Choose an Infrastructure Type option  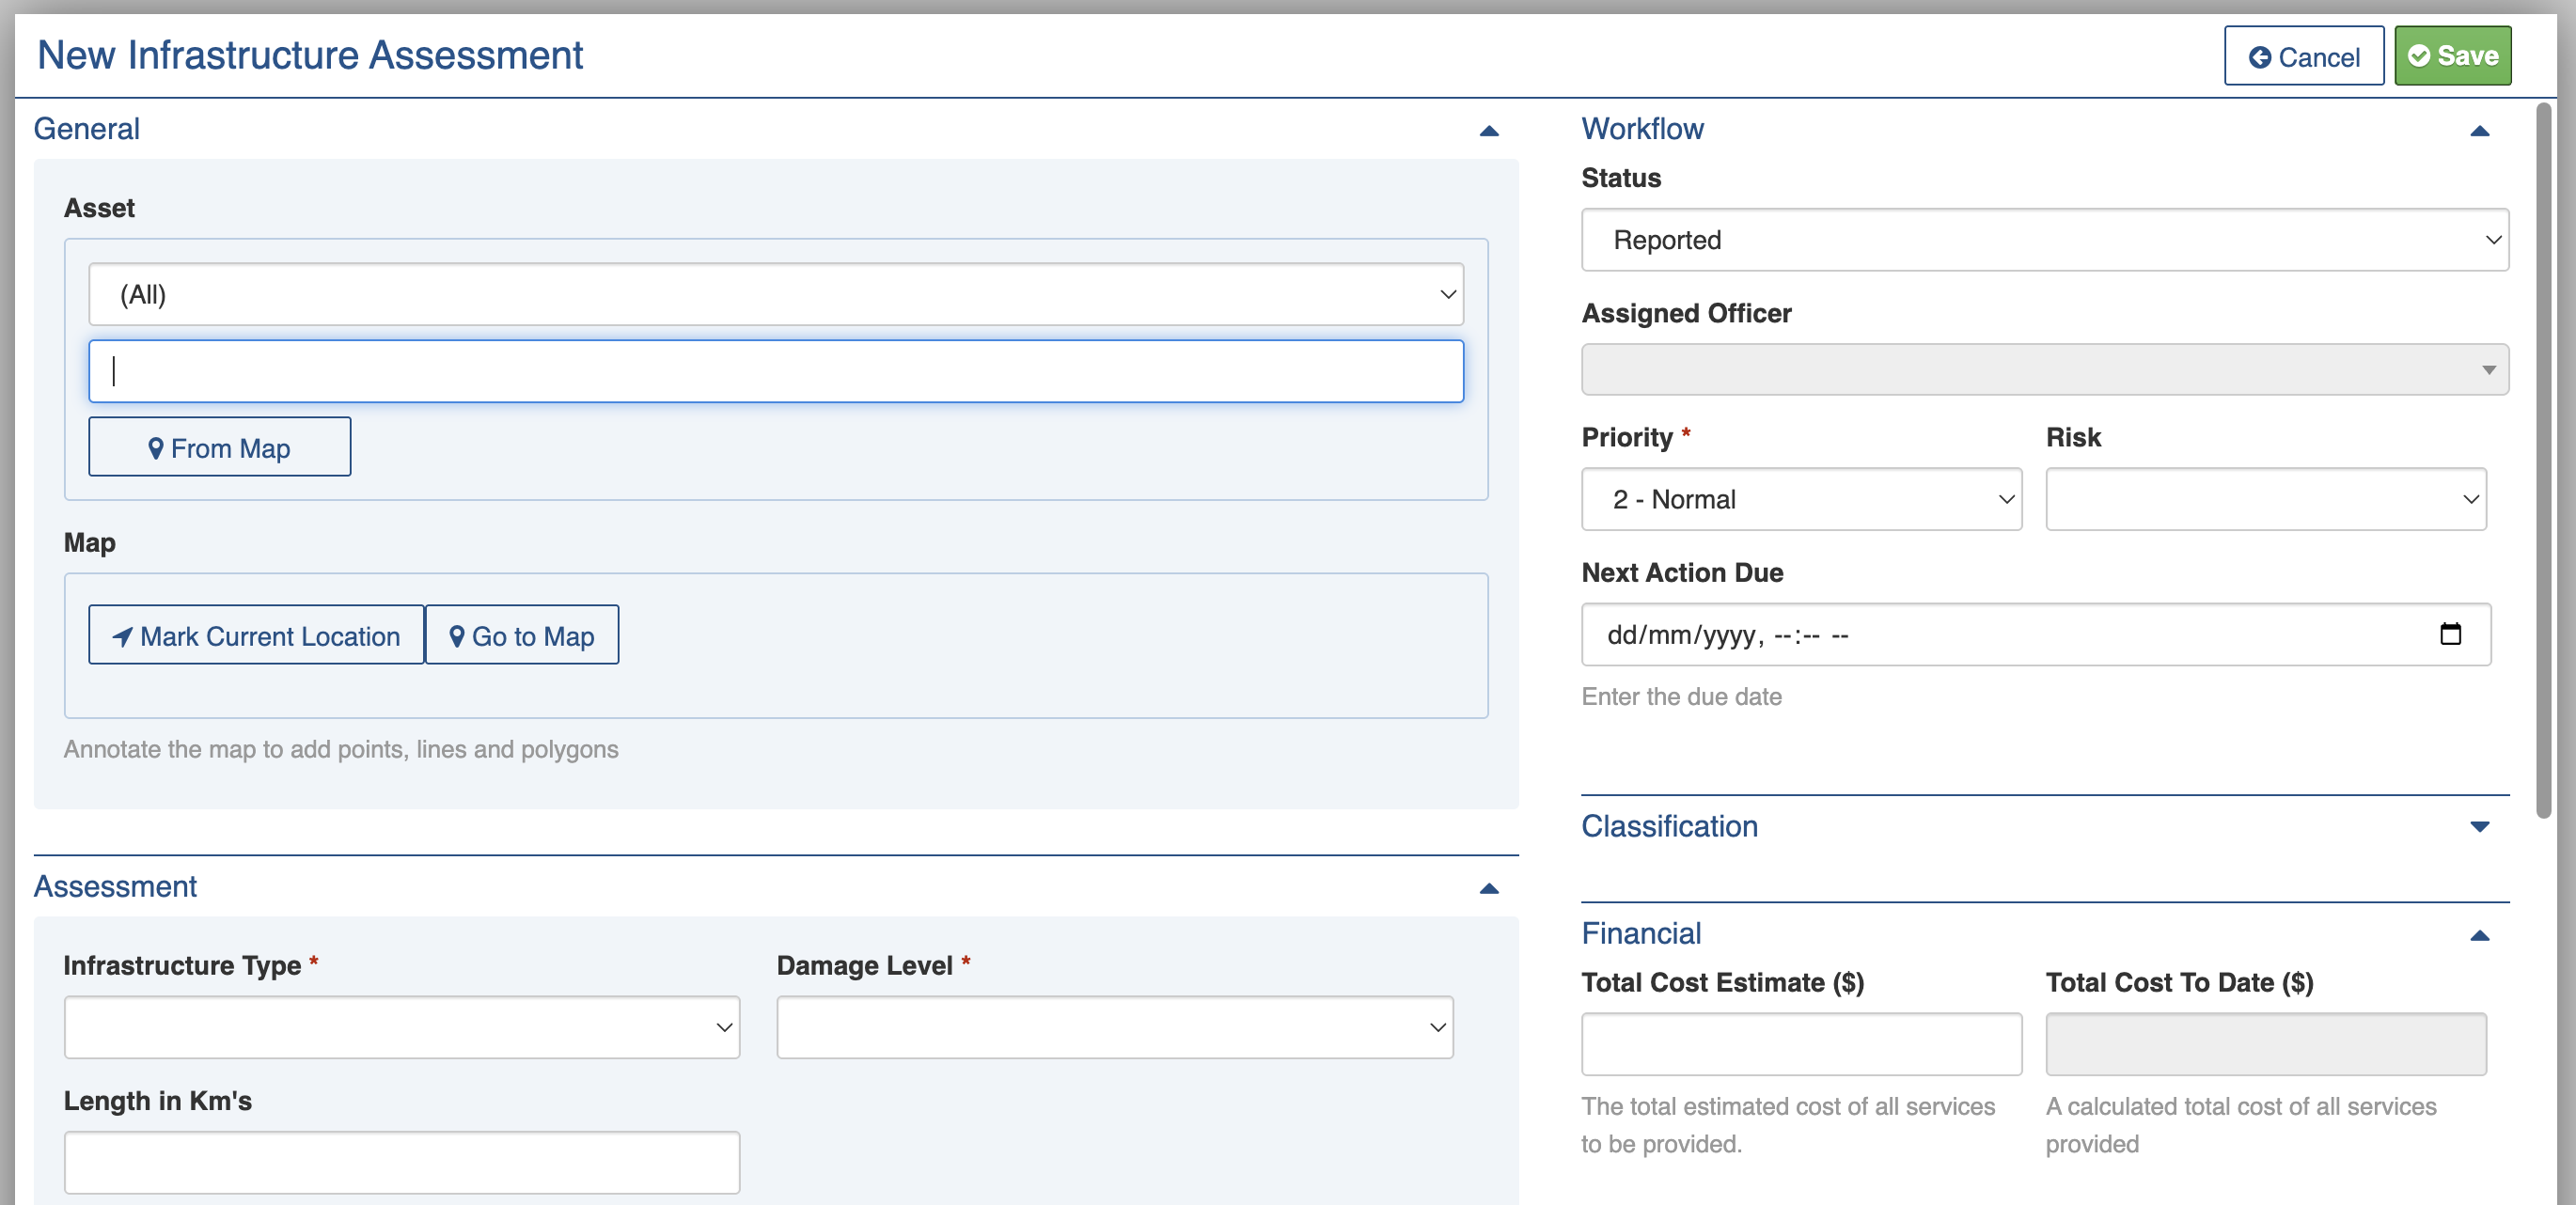[401, 1027]
